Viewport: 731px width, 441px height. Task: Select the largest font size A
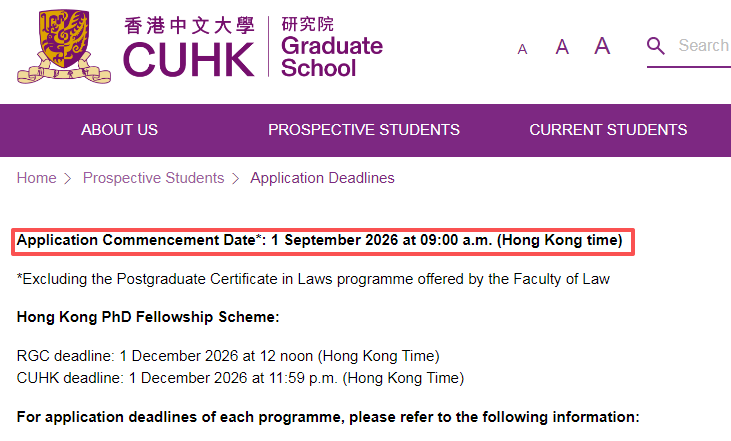coord(602,46)
